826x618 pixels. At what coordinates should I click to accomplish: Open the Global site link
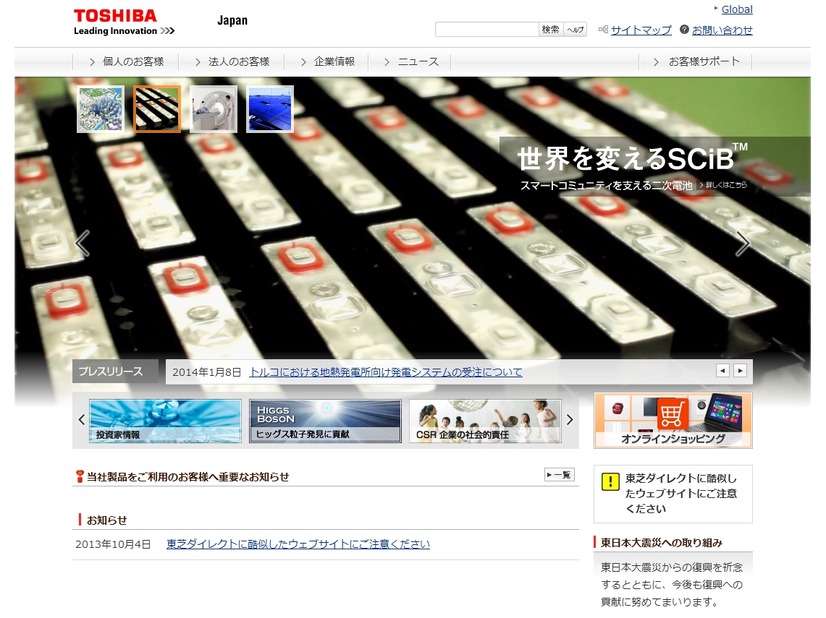(736, 9)
